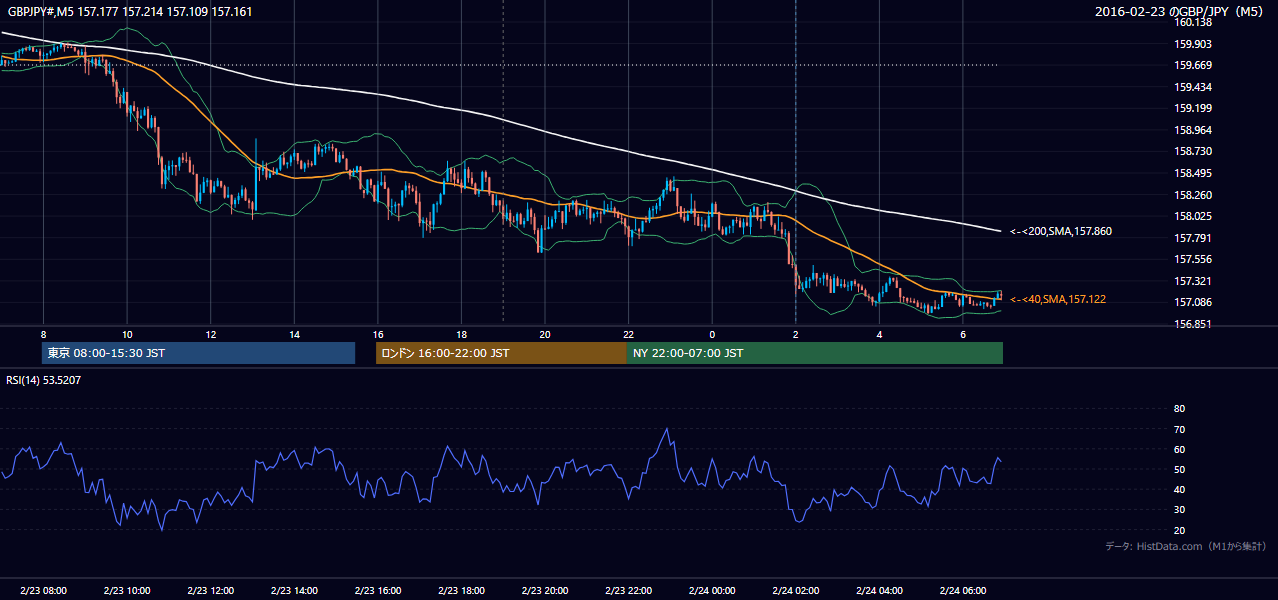Click the 2/24 04:00 bottom time label
The width and height of the screenshot is (1278, 600).
(879, 591)
